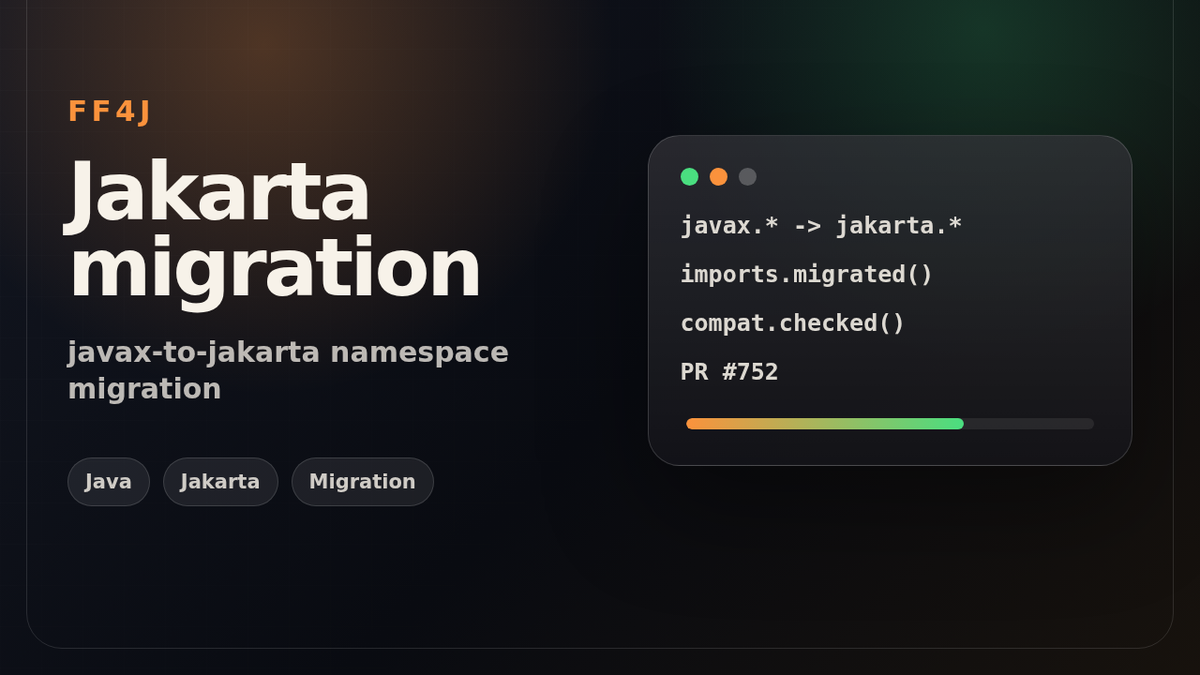Select the Migration tag pill
The height and width of the screenshot is (675, 1200).
(362, 482)
